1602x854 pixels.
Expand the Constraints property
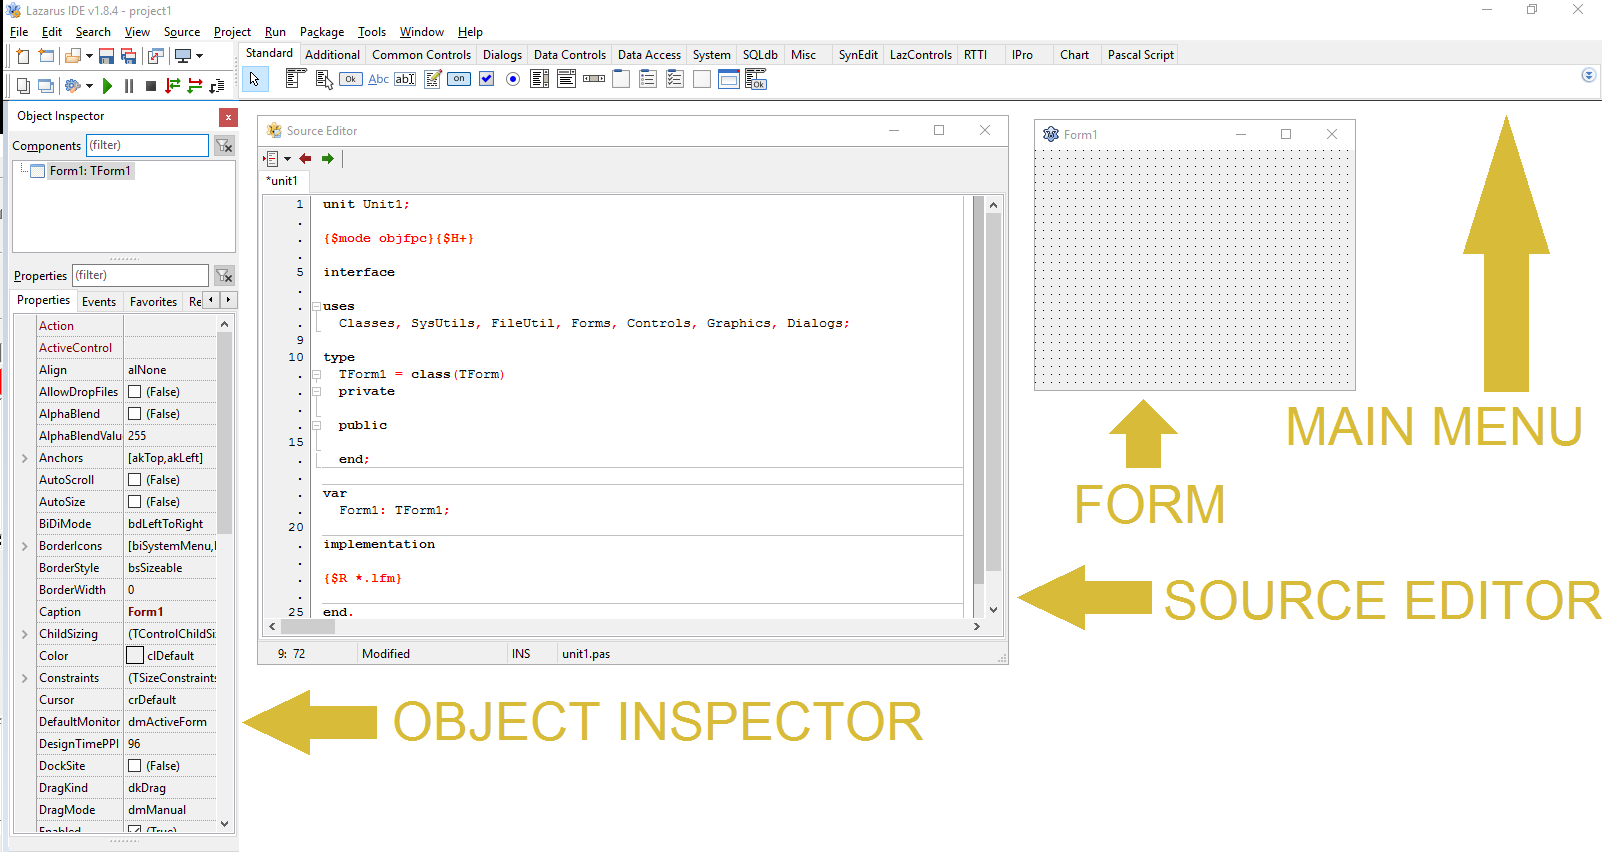point(25,678)
